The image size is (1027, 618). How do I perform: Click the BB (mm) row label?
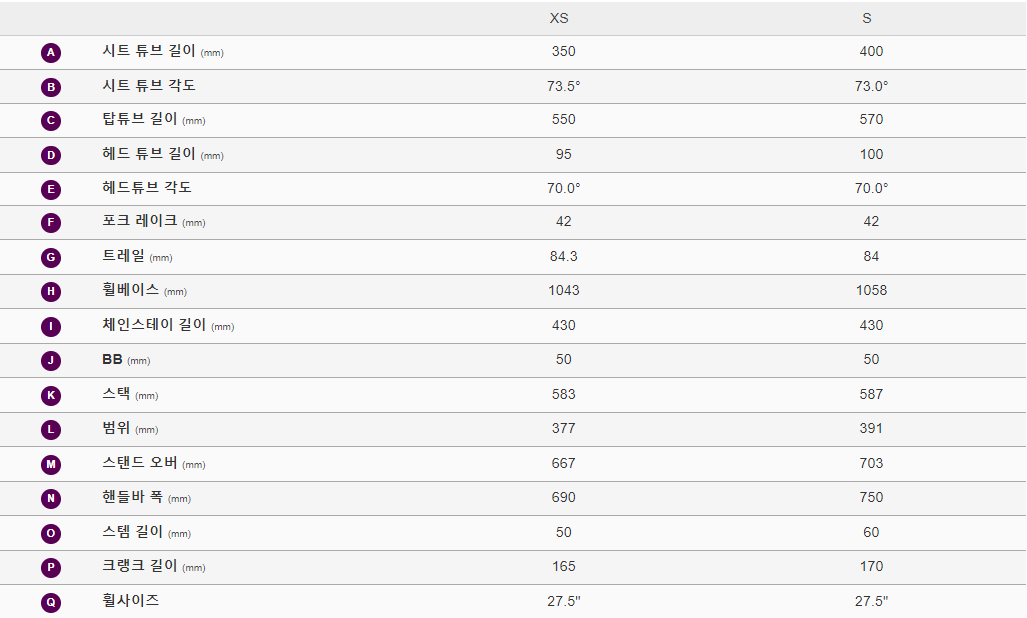[126, 359]
